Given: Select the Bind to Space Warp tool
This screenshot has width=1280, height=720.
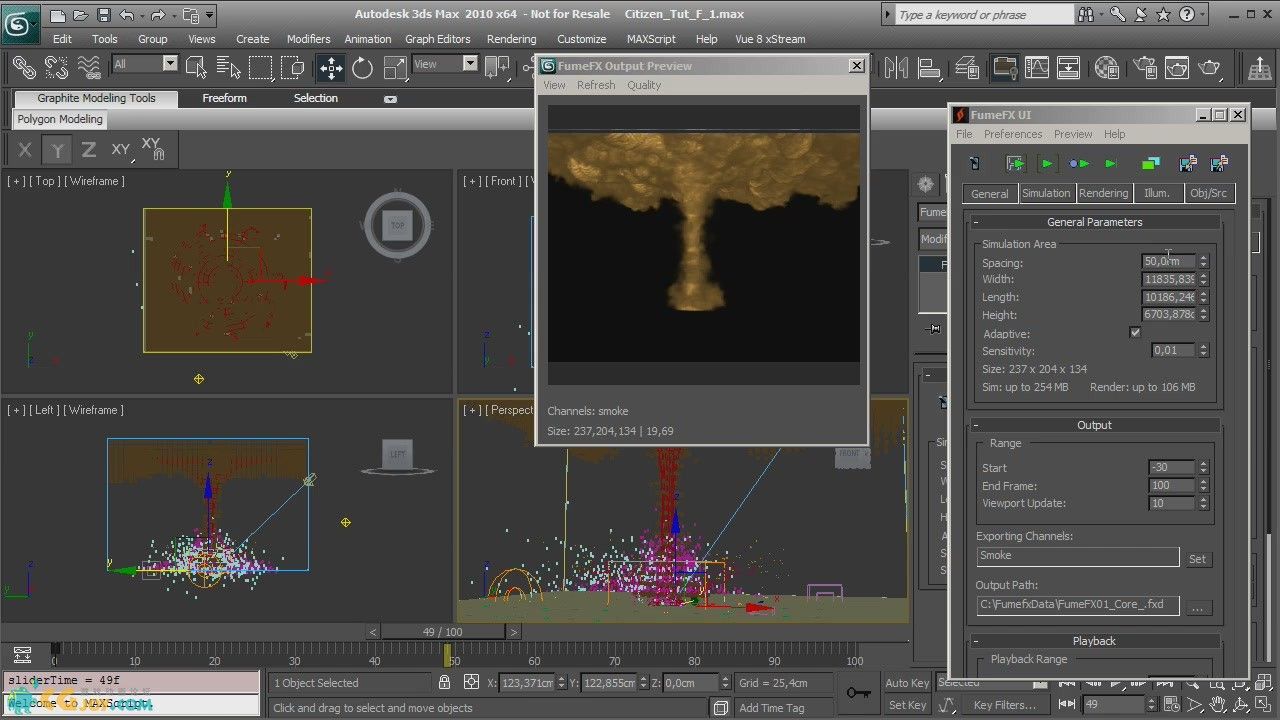Looking at the screenshot, I should point(88,67).
